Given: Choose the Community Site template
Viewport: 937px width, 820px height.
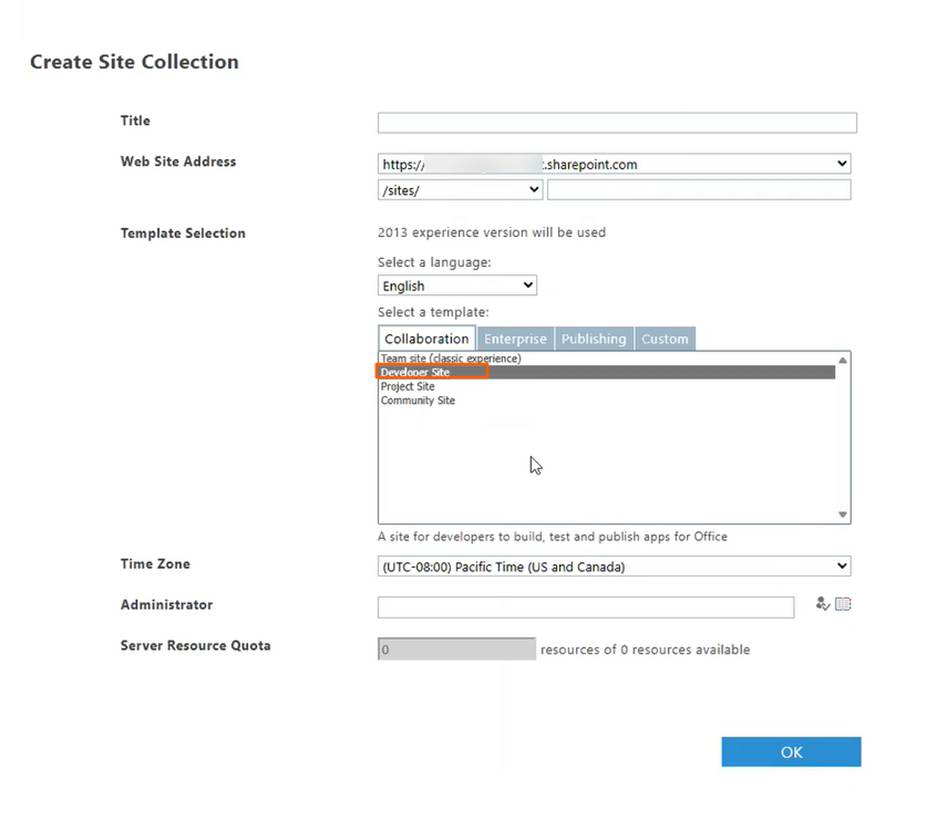Looking at the screenshot, I should click(x=418, y=400).
